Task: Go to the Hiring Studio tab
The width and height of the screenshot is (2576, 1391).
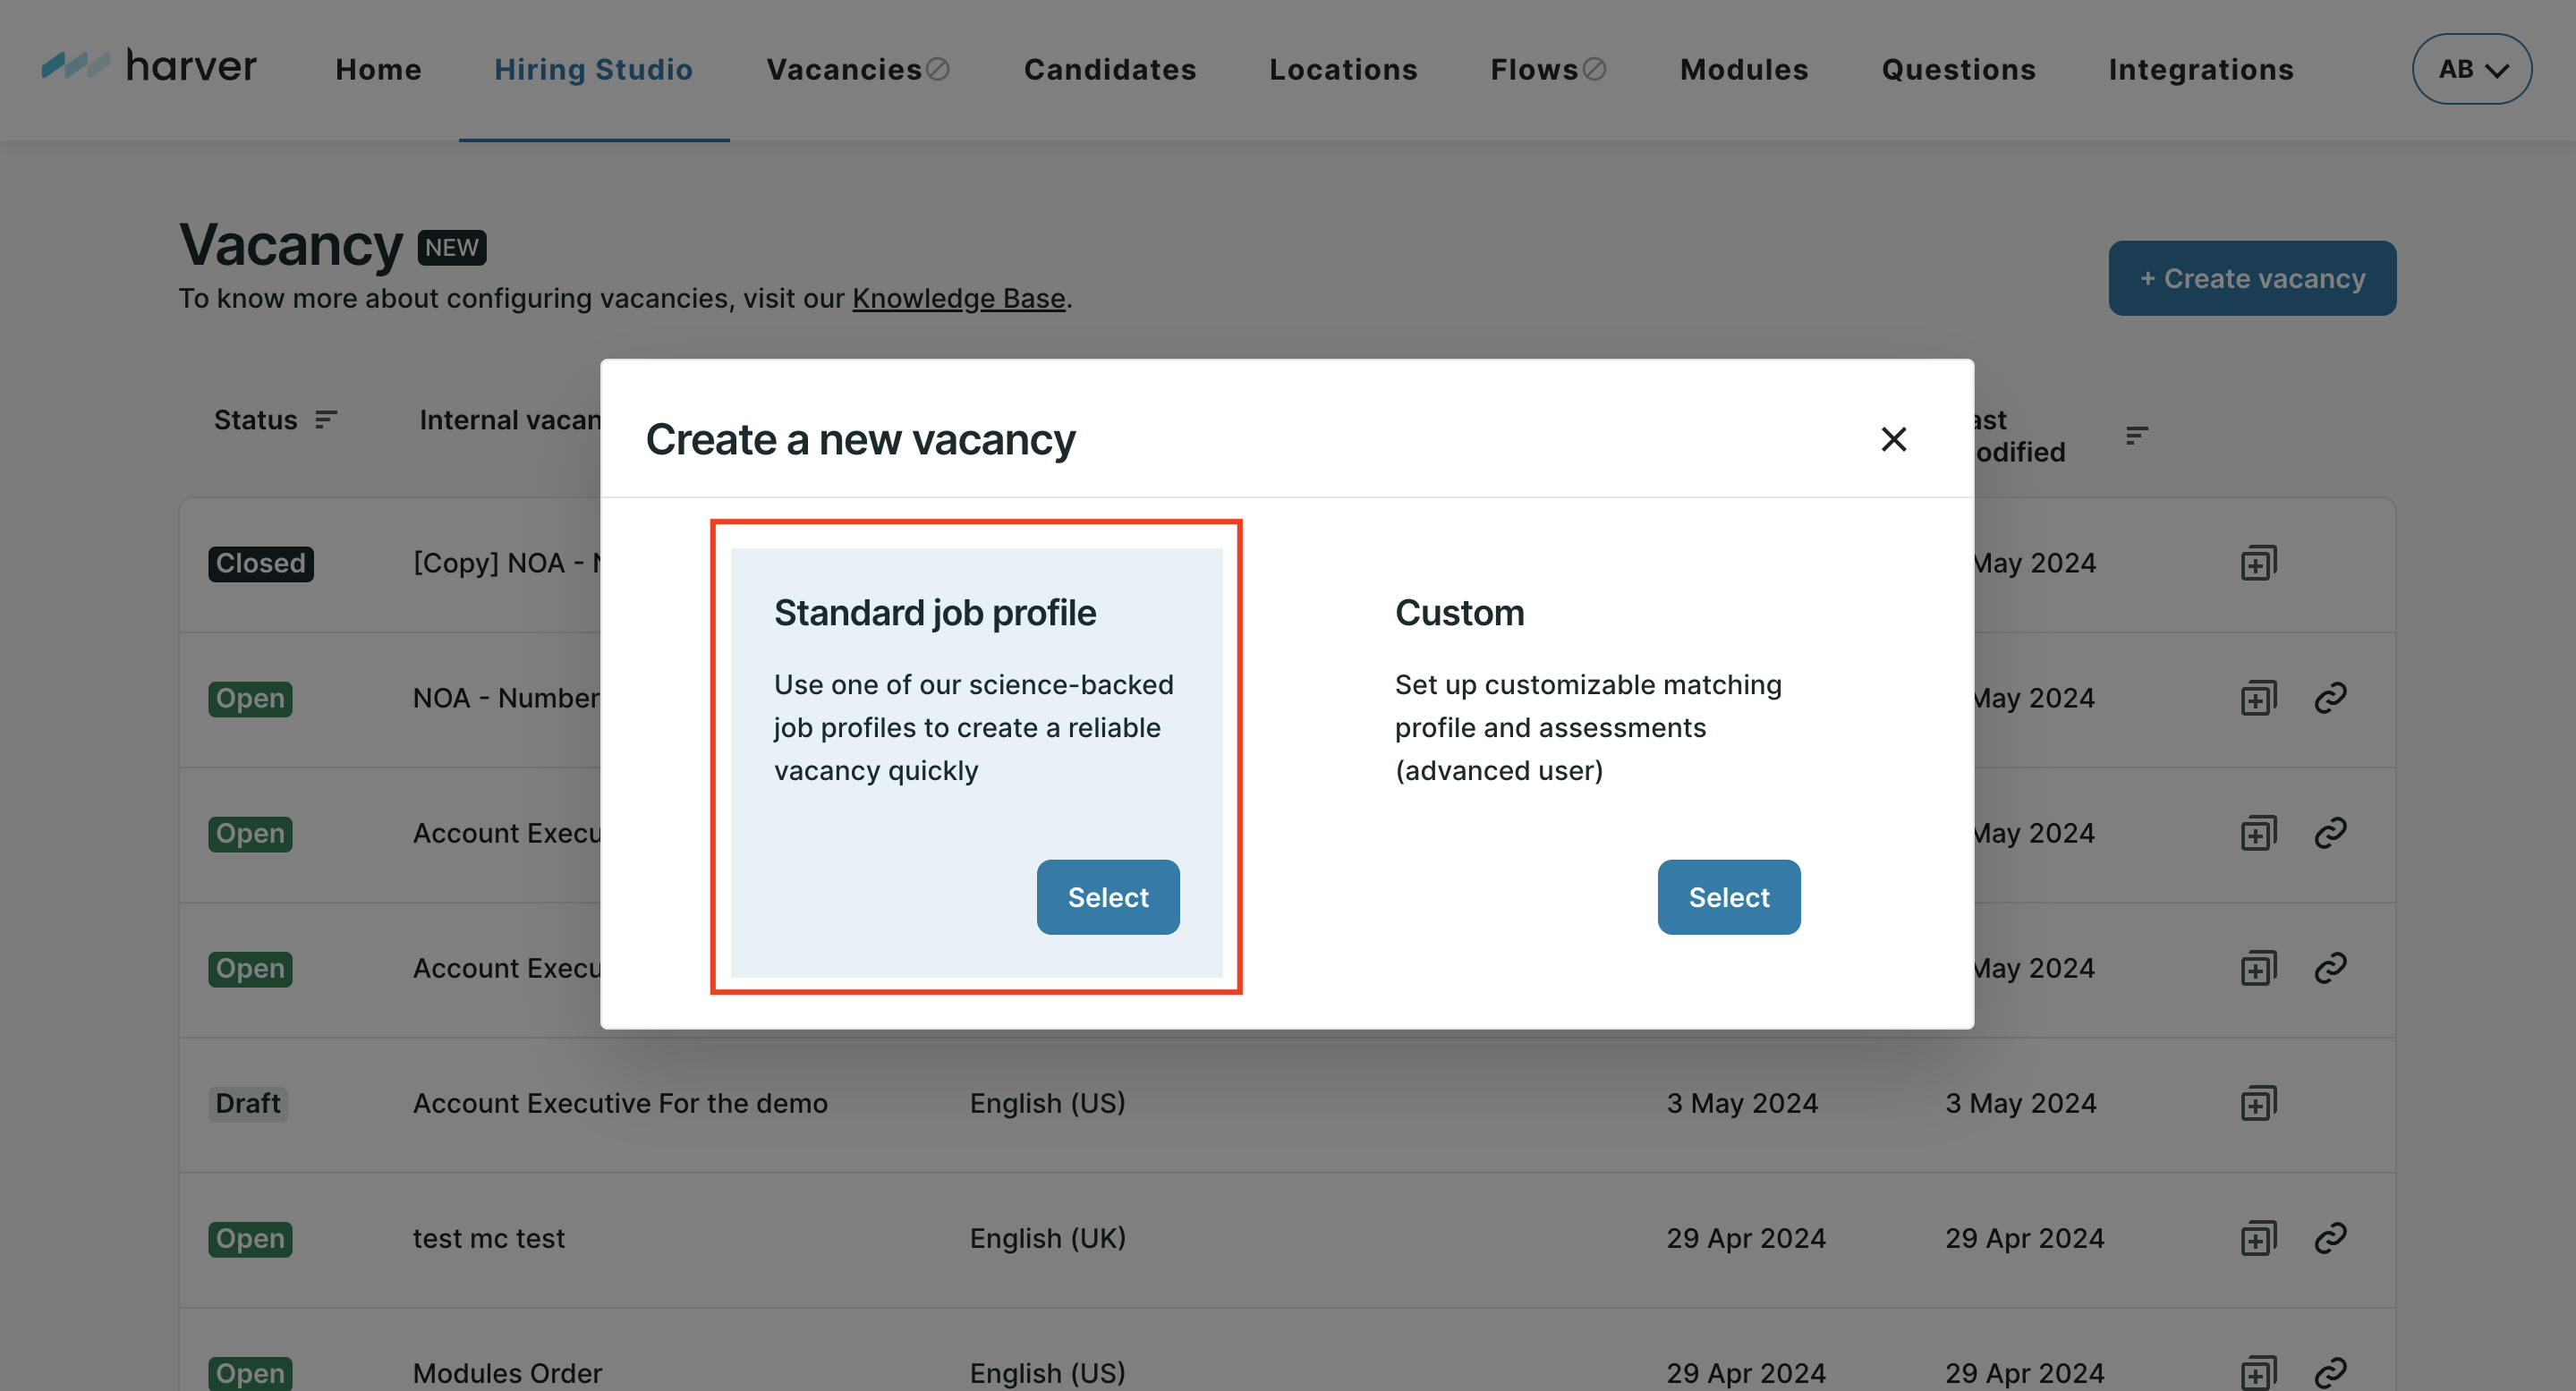Action: [x=594, y=69]
